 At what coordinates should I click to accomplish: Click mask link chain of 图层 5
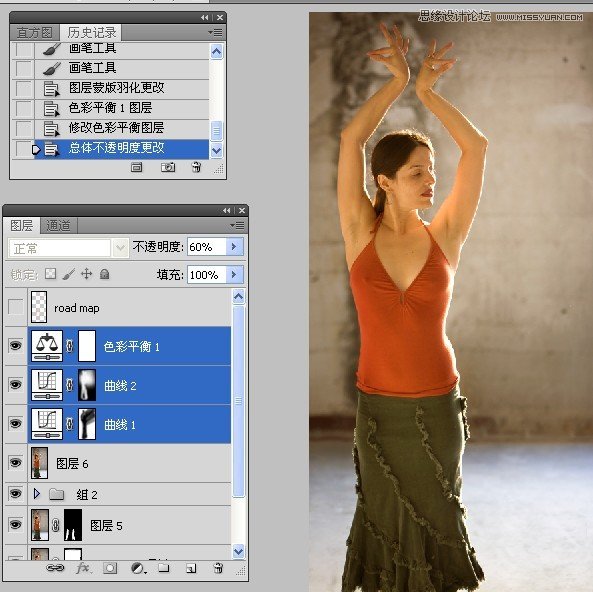click(56, 525)
